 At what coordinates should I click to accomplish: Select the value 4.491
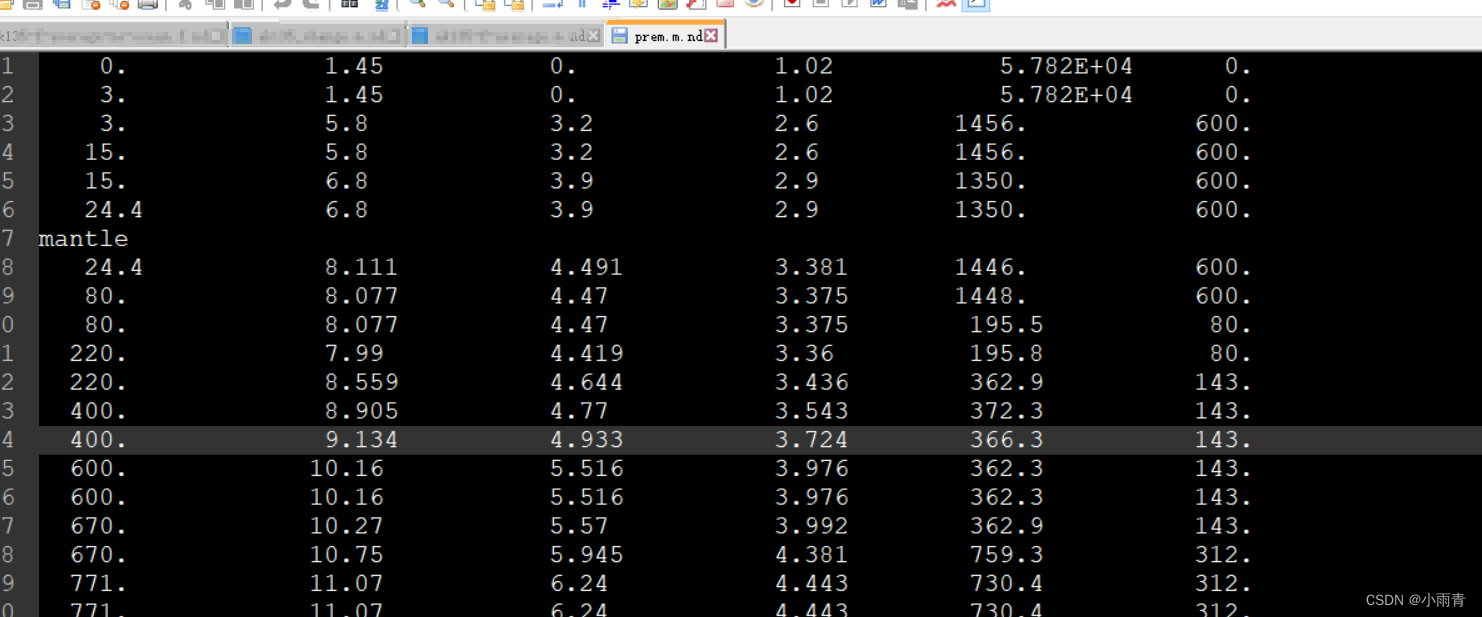pyautogui.click(x=586, y=268)
